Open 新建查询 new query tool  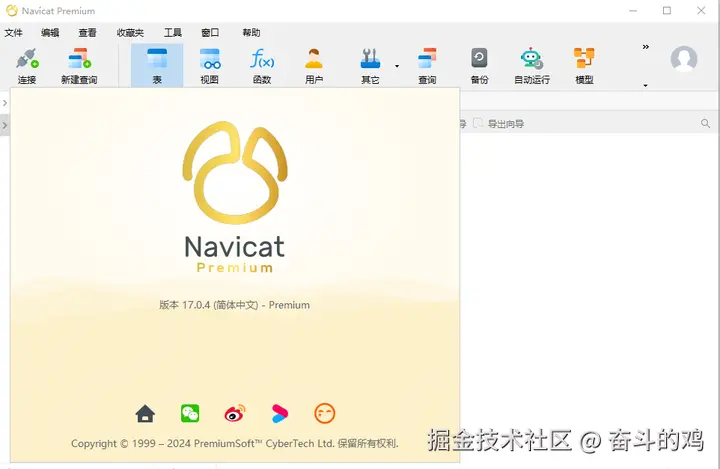(79, 66)
